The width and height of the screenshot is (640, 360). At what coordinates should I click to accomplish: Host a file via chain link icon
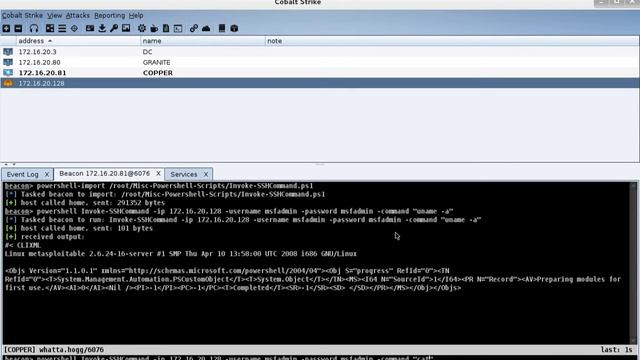click(193, 29)
